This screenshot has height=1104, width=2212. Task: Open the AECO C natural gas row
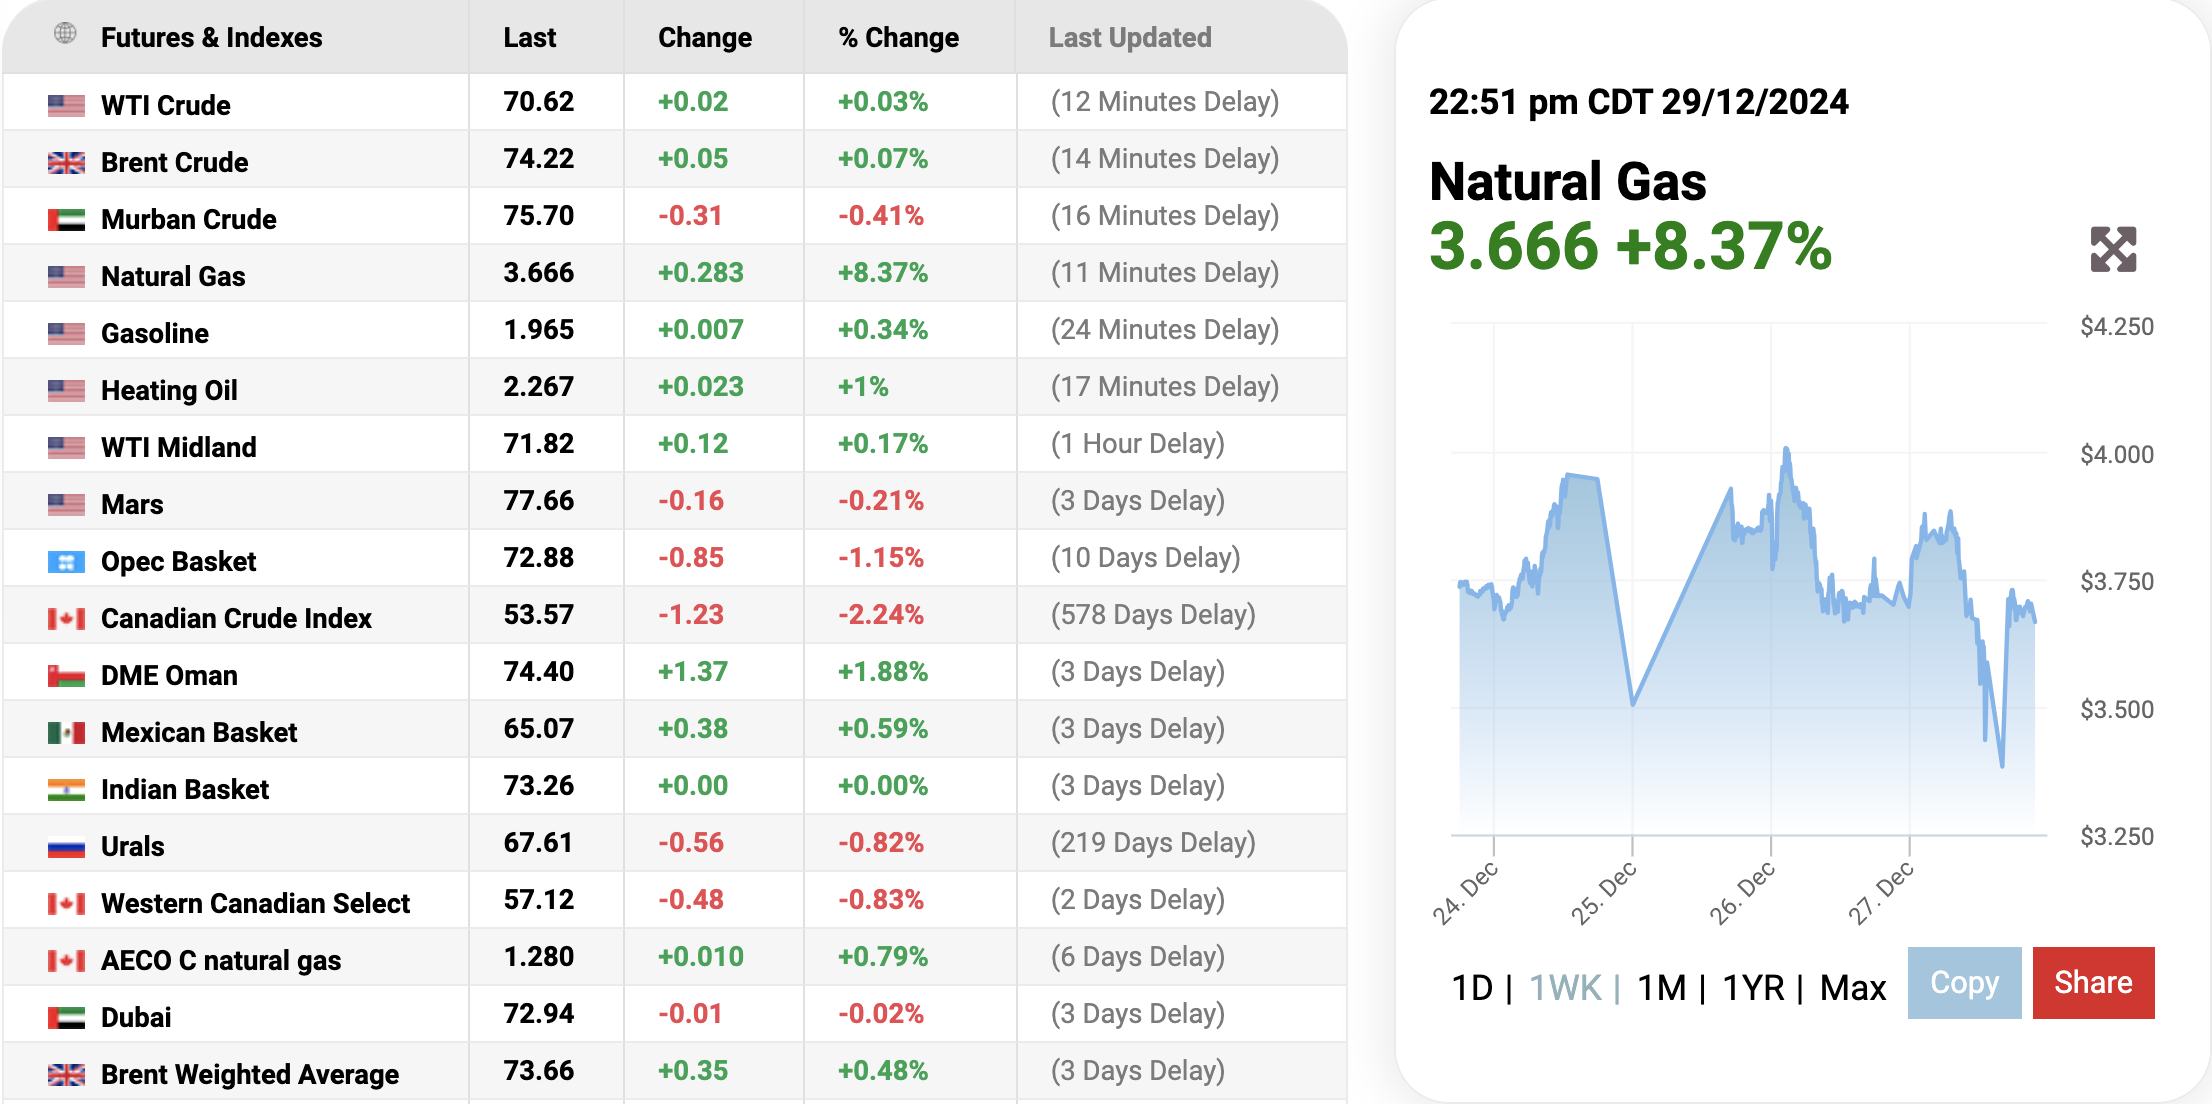click(221, 960)
